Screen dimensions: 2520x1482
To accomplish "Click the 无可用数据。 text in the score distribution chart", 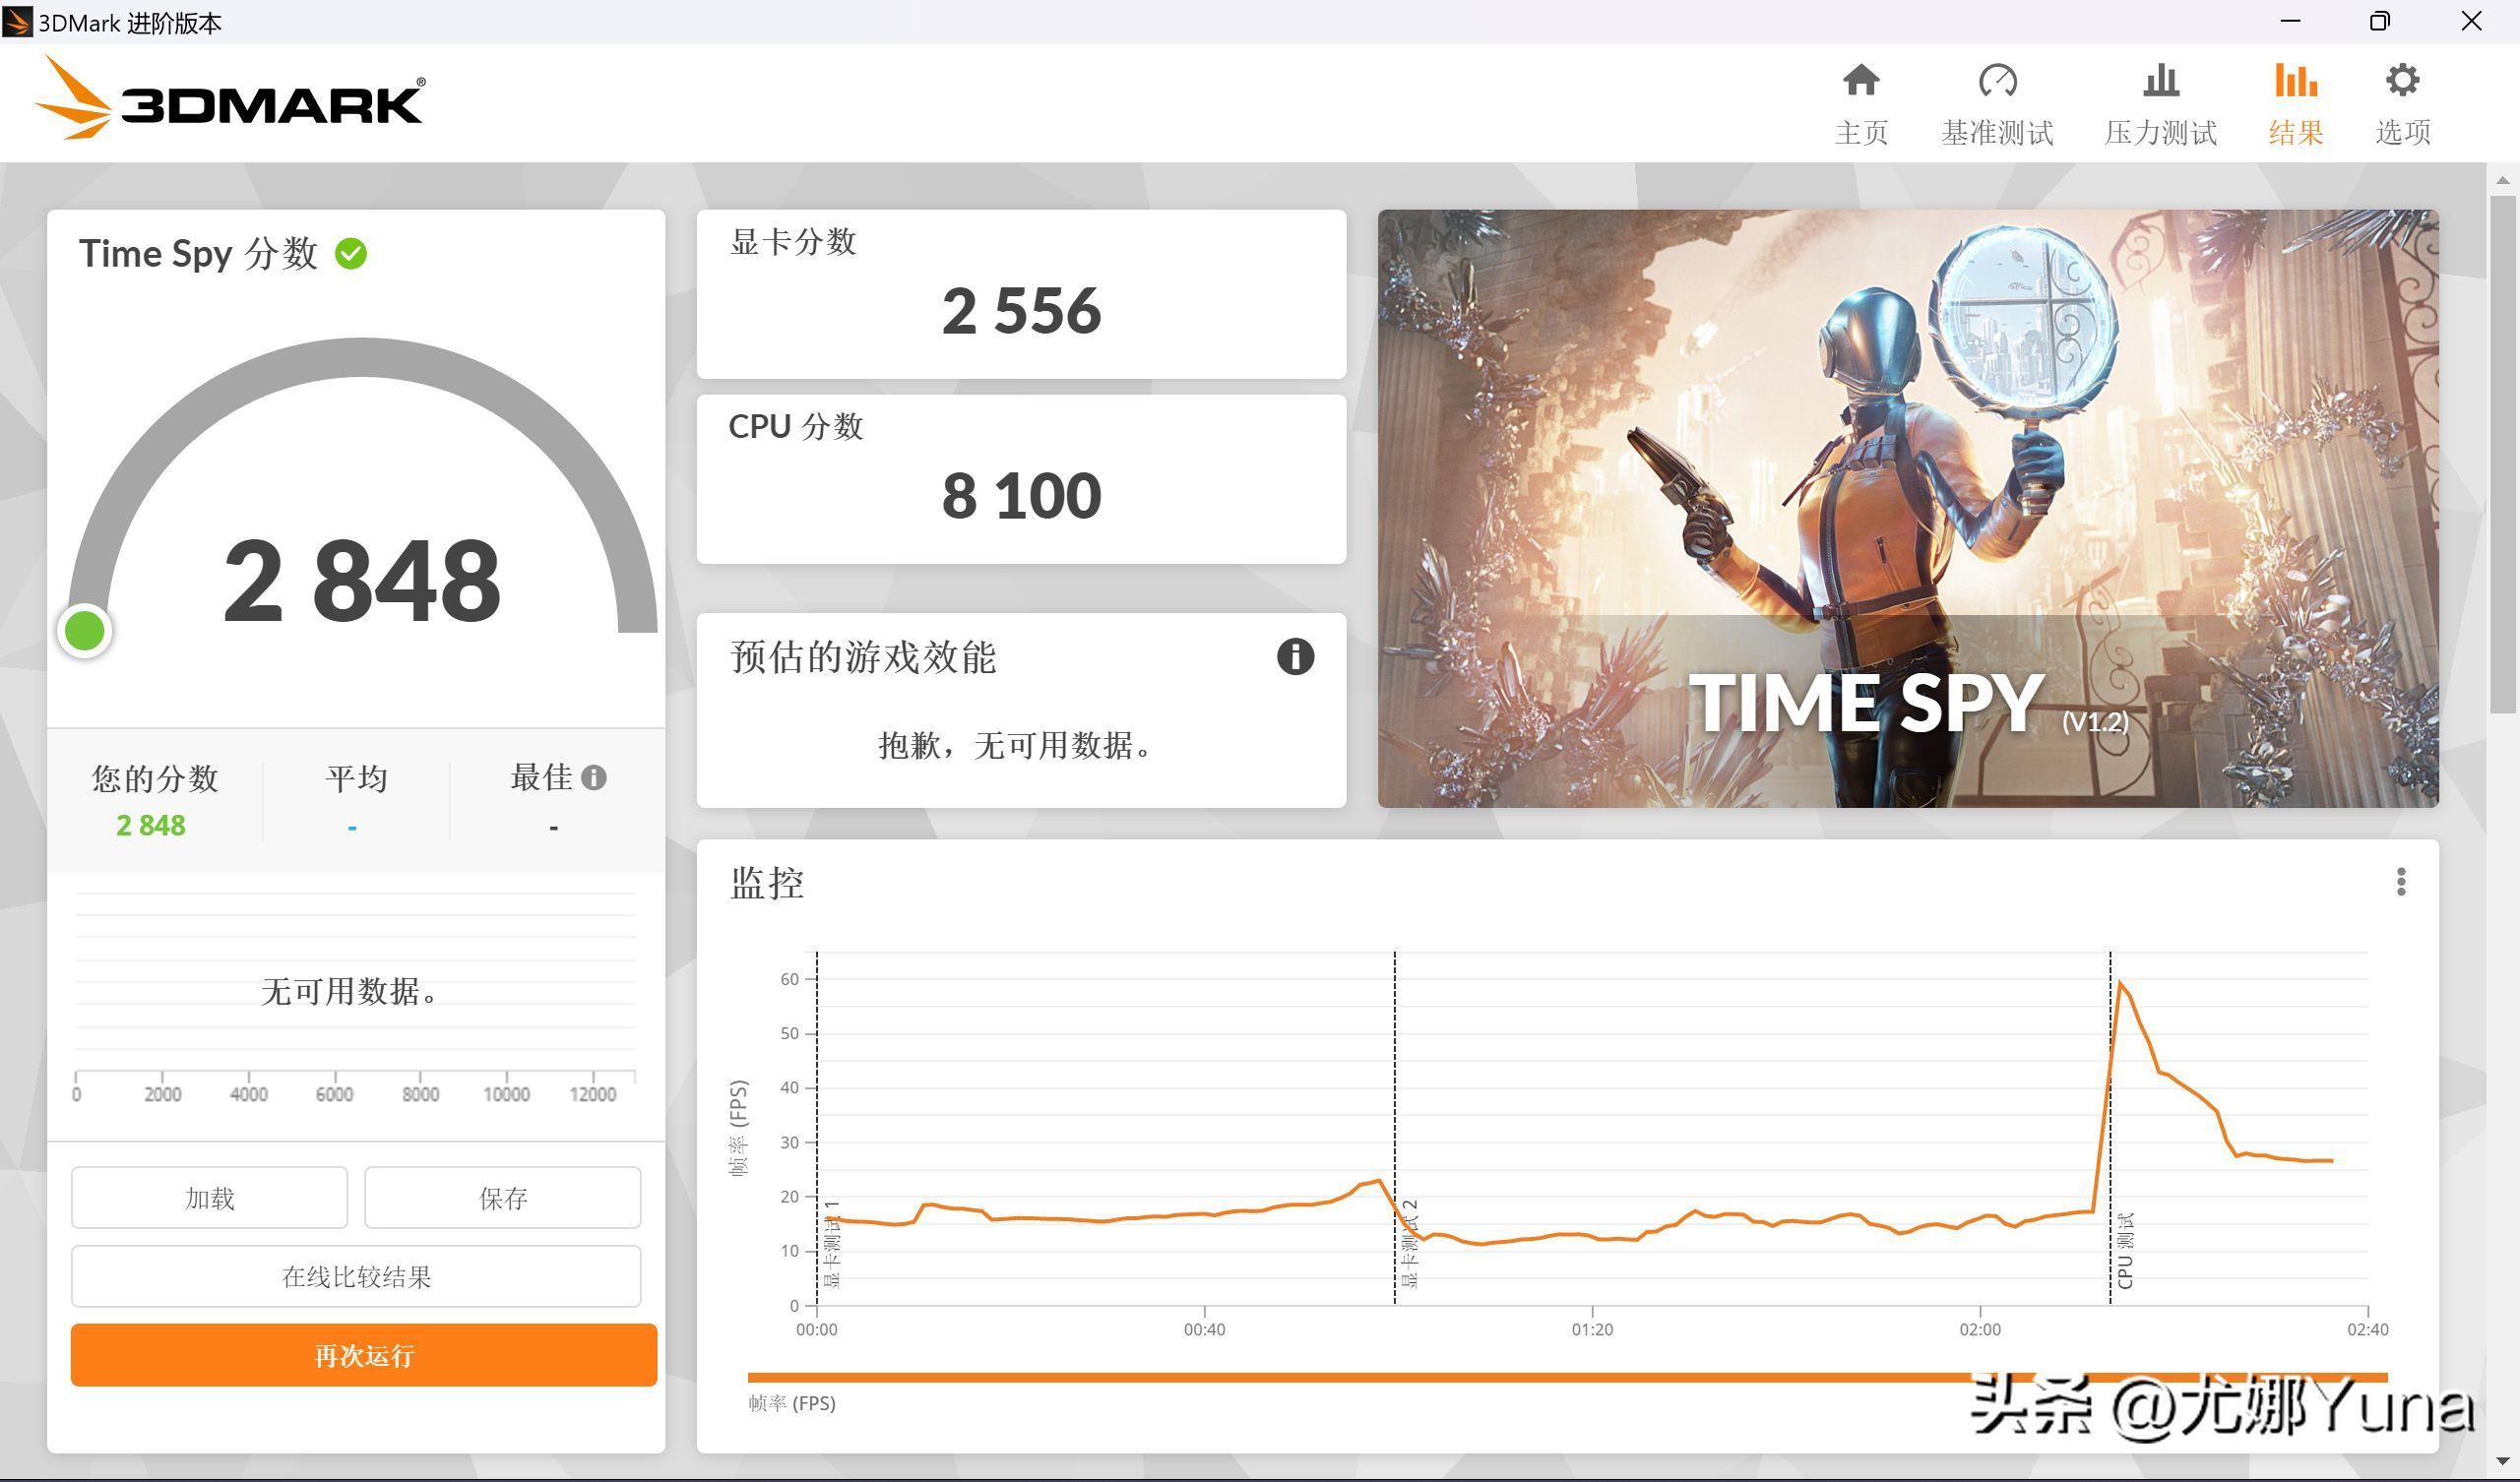I will click(x=350, y=991).
